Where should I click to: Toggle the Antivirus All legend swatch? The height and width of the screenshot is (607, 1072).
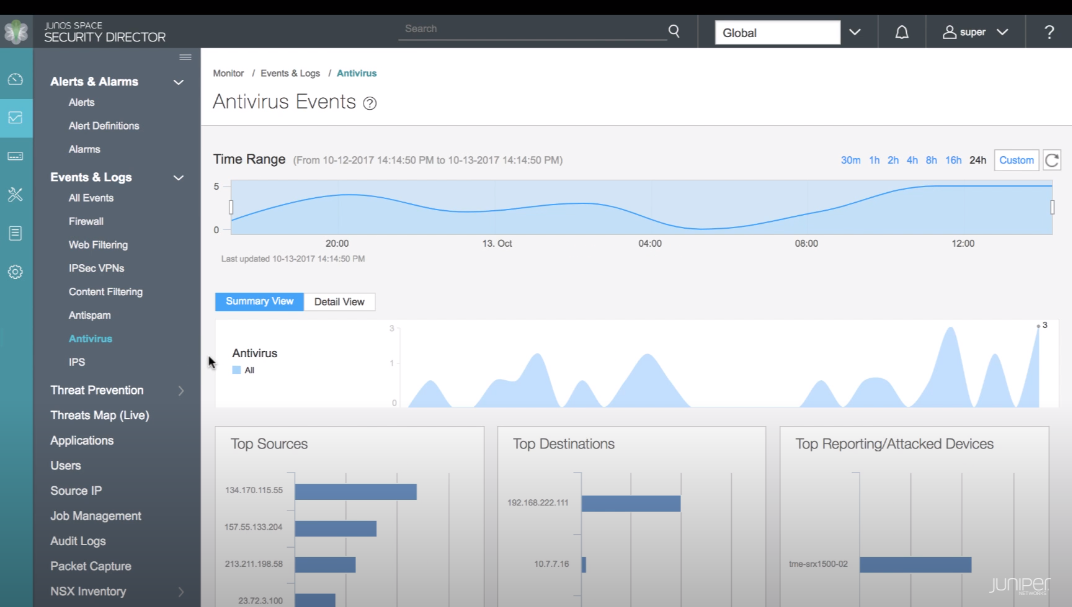coord(237,370)
